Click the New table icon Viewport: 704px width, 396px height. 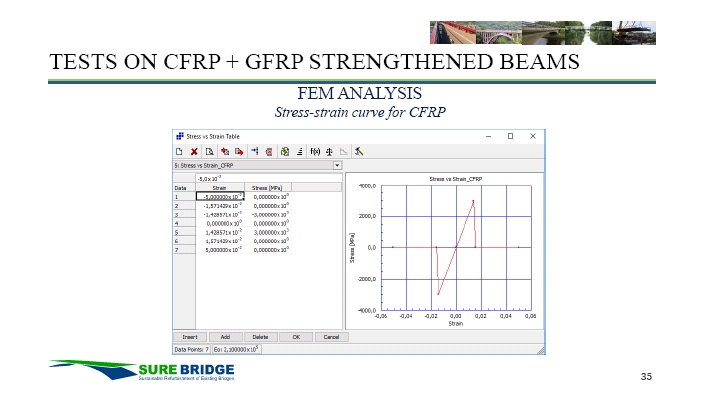(x=179, y=152)
